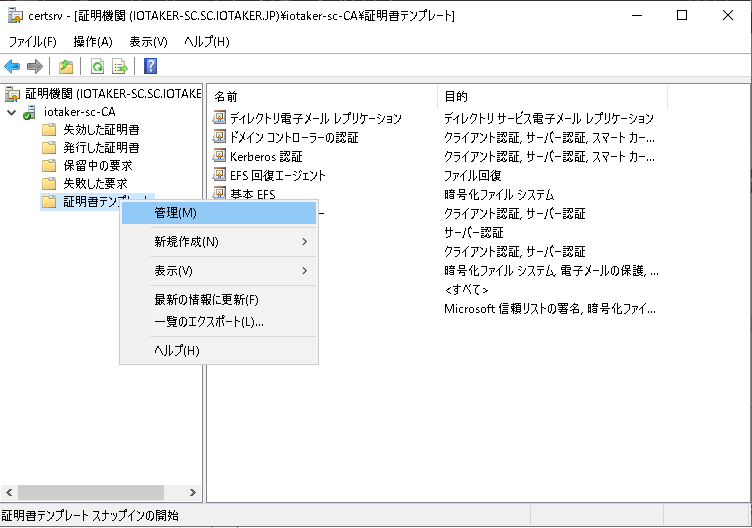The width and height of the screenshot is (752, 528).
Task: Open the 操作(A) menu in menu bar
Action: point(92,41)
